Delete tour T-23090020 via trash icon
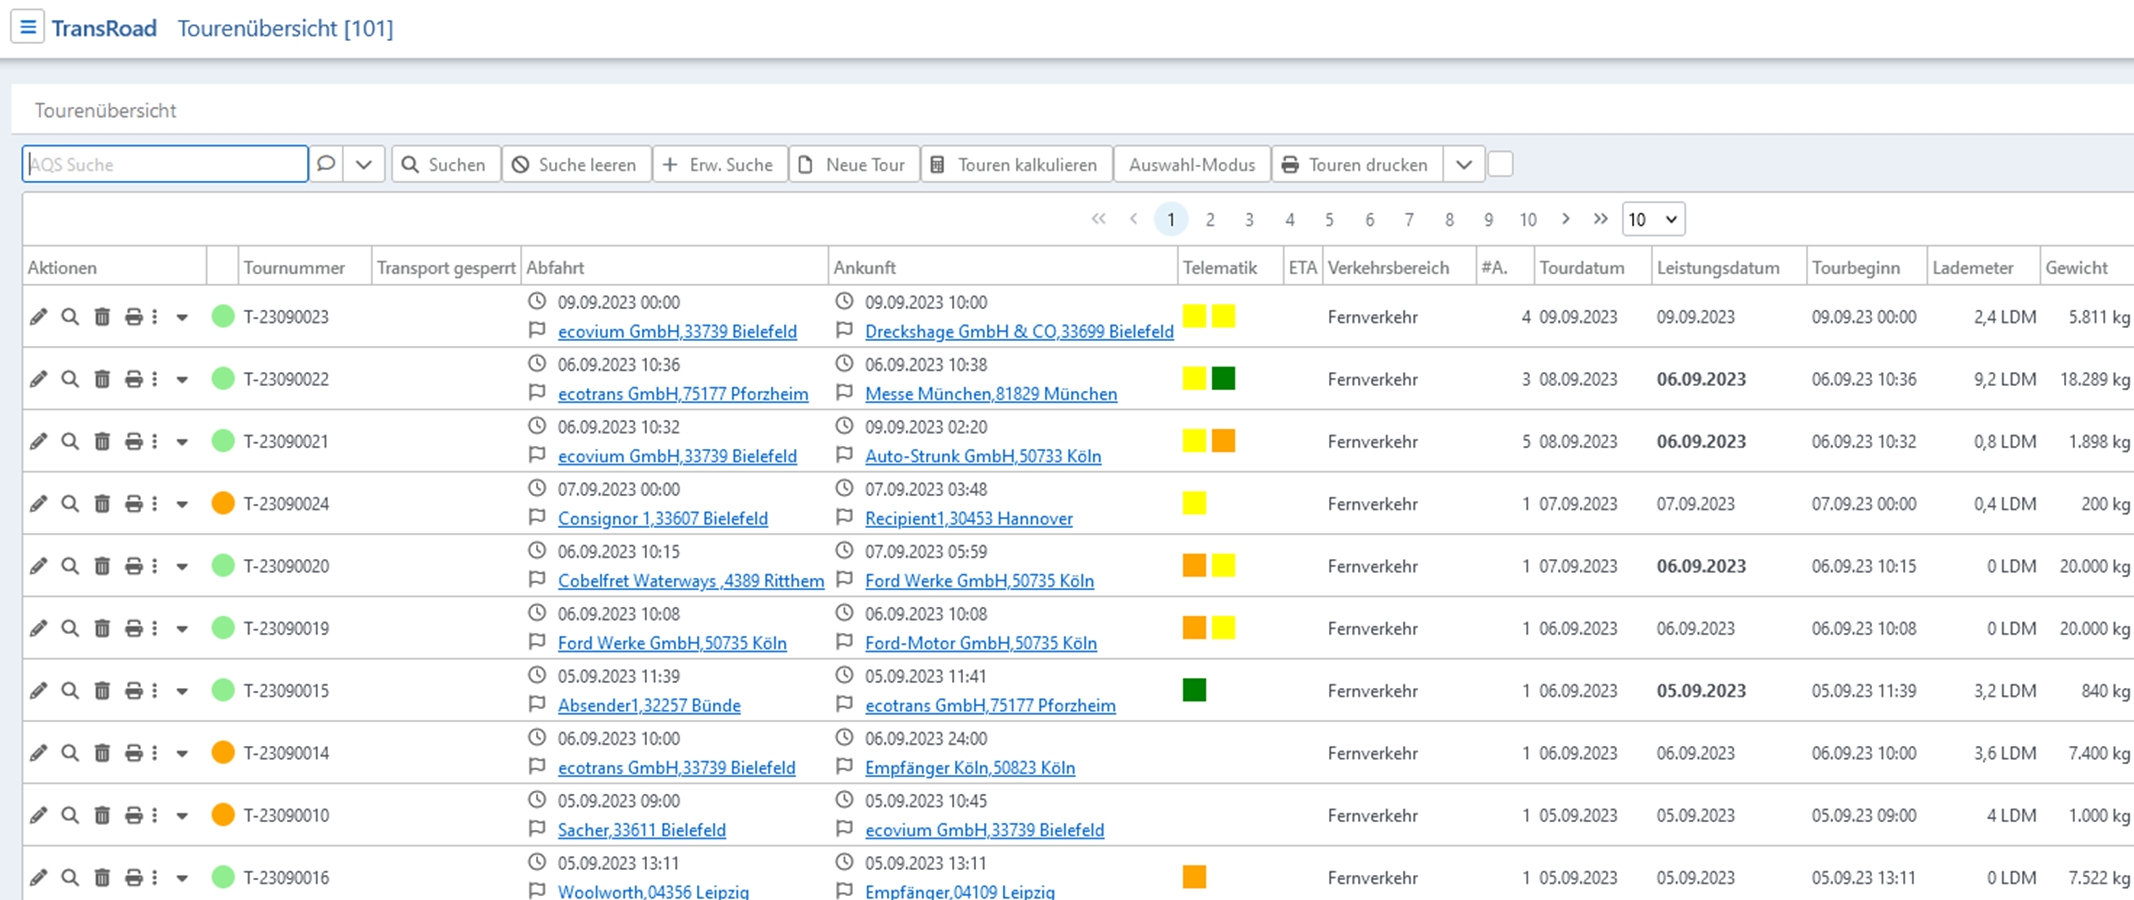The height and width of the screenshot is (900, 2134). [x=102, y=566]
